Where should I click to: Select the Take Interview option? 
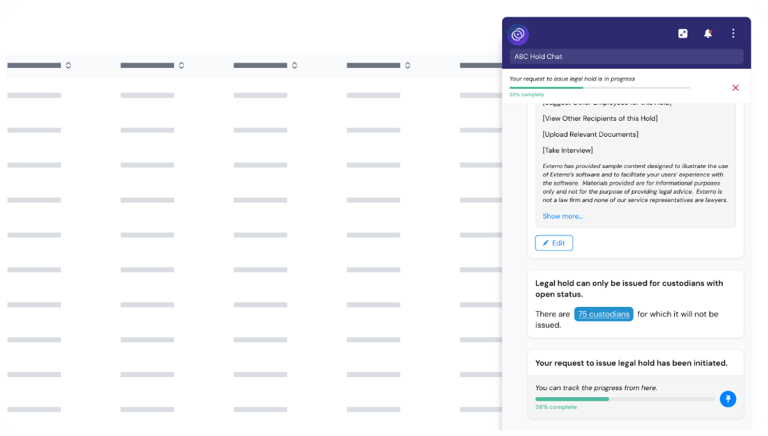pyautogui.click(x=567, y=150)
